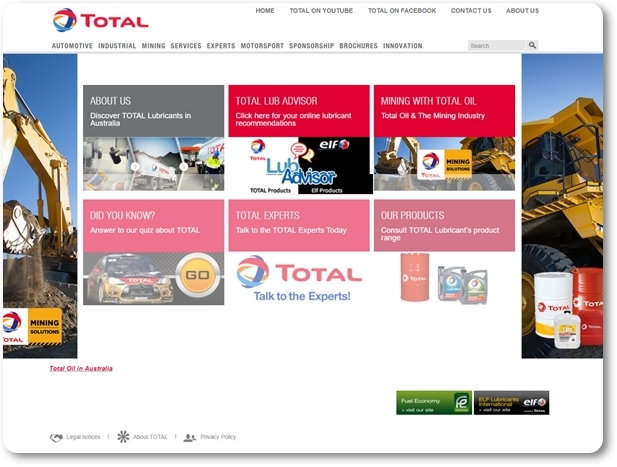Open the ELF Lubricants International banner
The height and width of the screenshot is (467, 617).
511,402
